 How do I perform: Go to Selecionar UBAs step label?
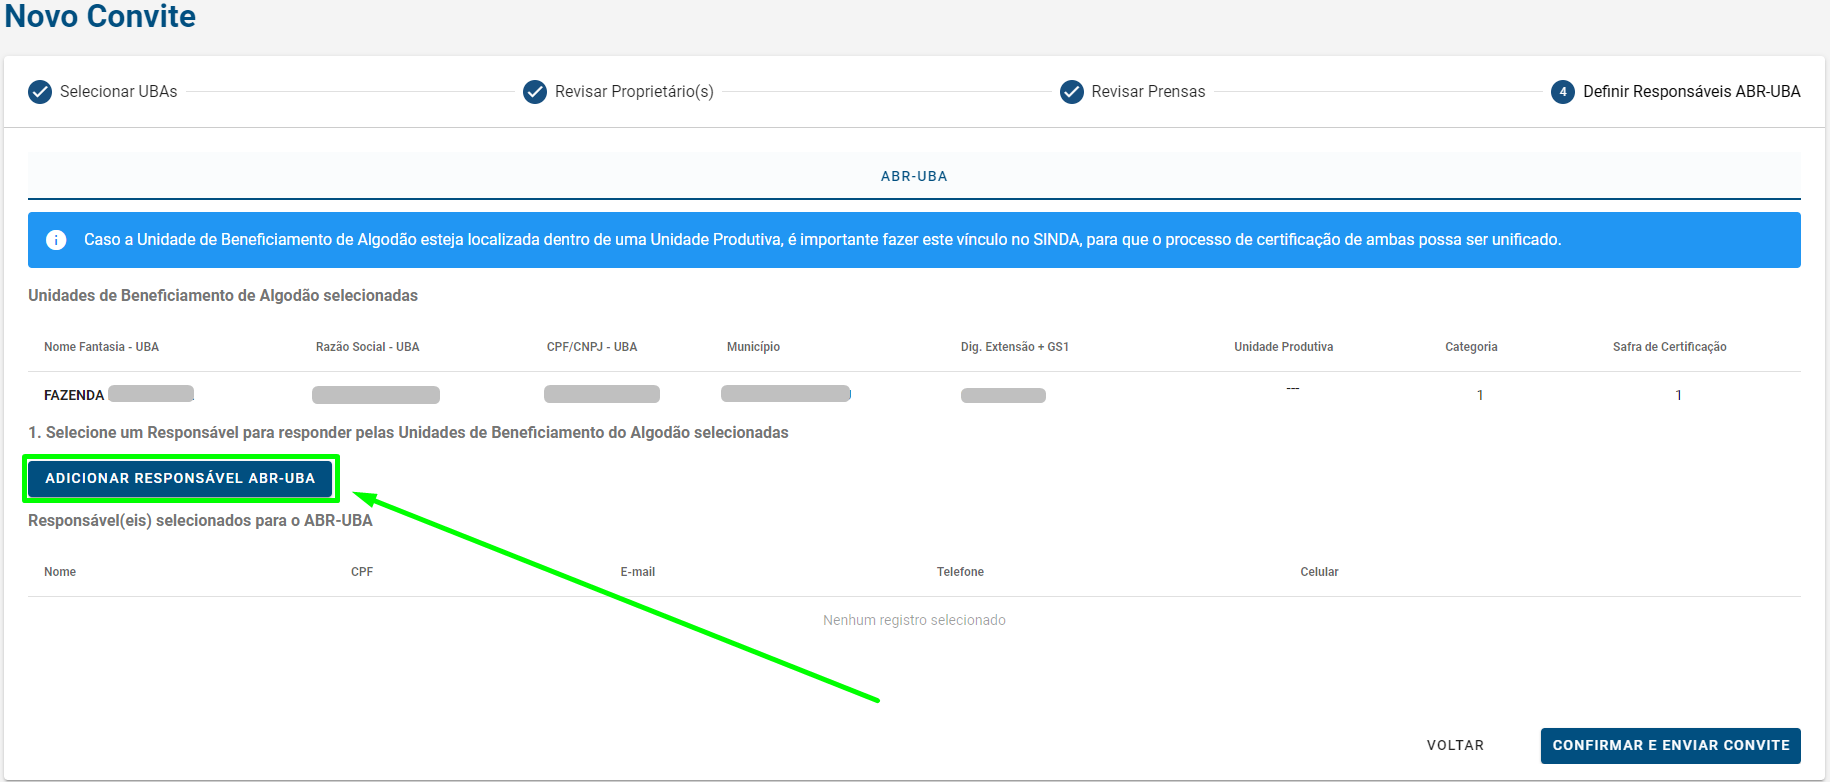click(118, 92)
